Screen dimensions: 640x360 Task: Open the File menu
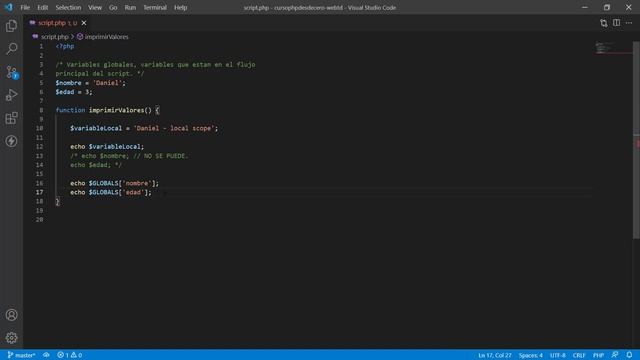[x=25, y=7]
